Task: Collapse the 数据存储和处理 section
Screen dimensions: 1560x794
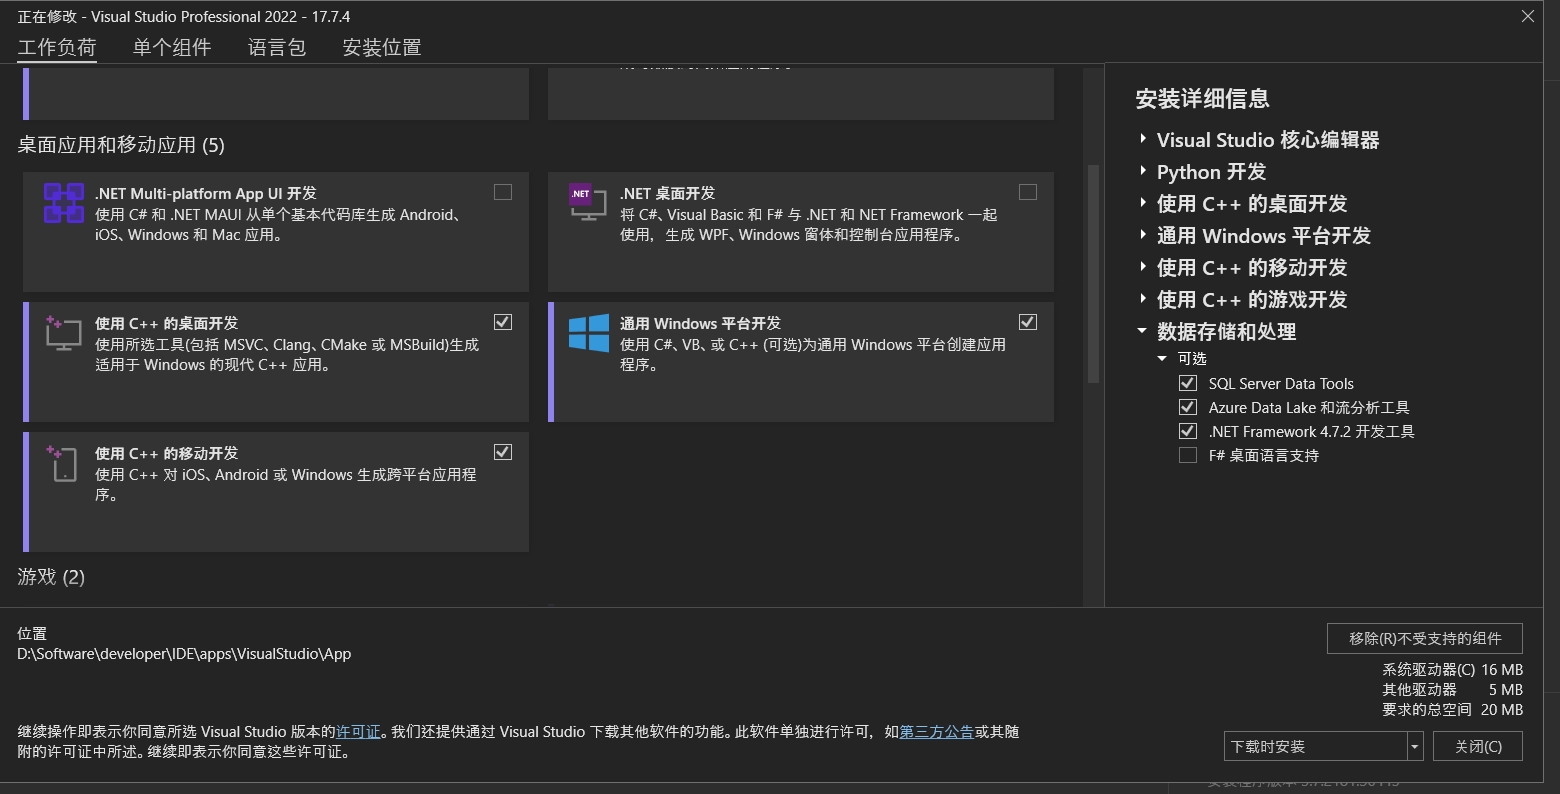Action: point(1143,331)
